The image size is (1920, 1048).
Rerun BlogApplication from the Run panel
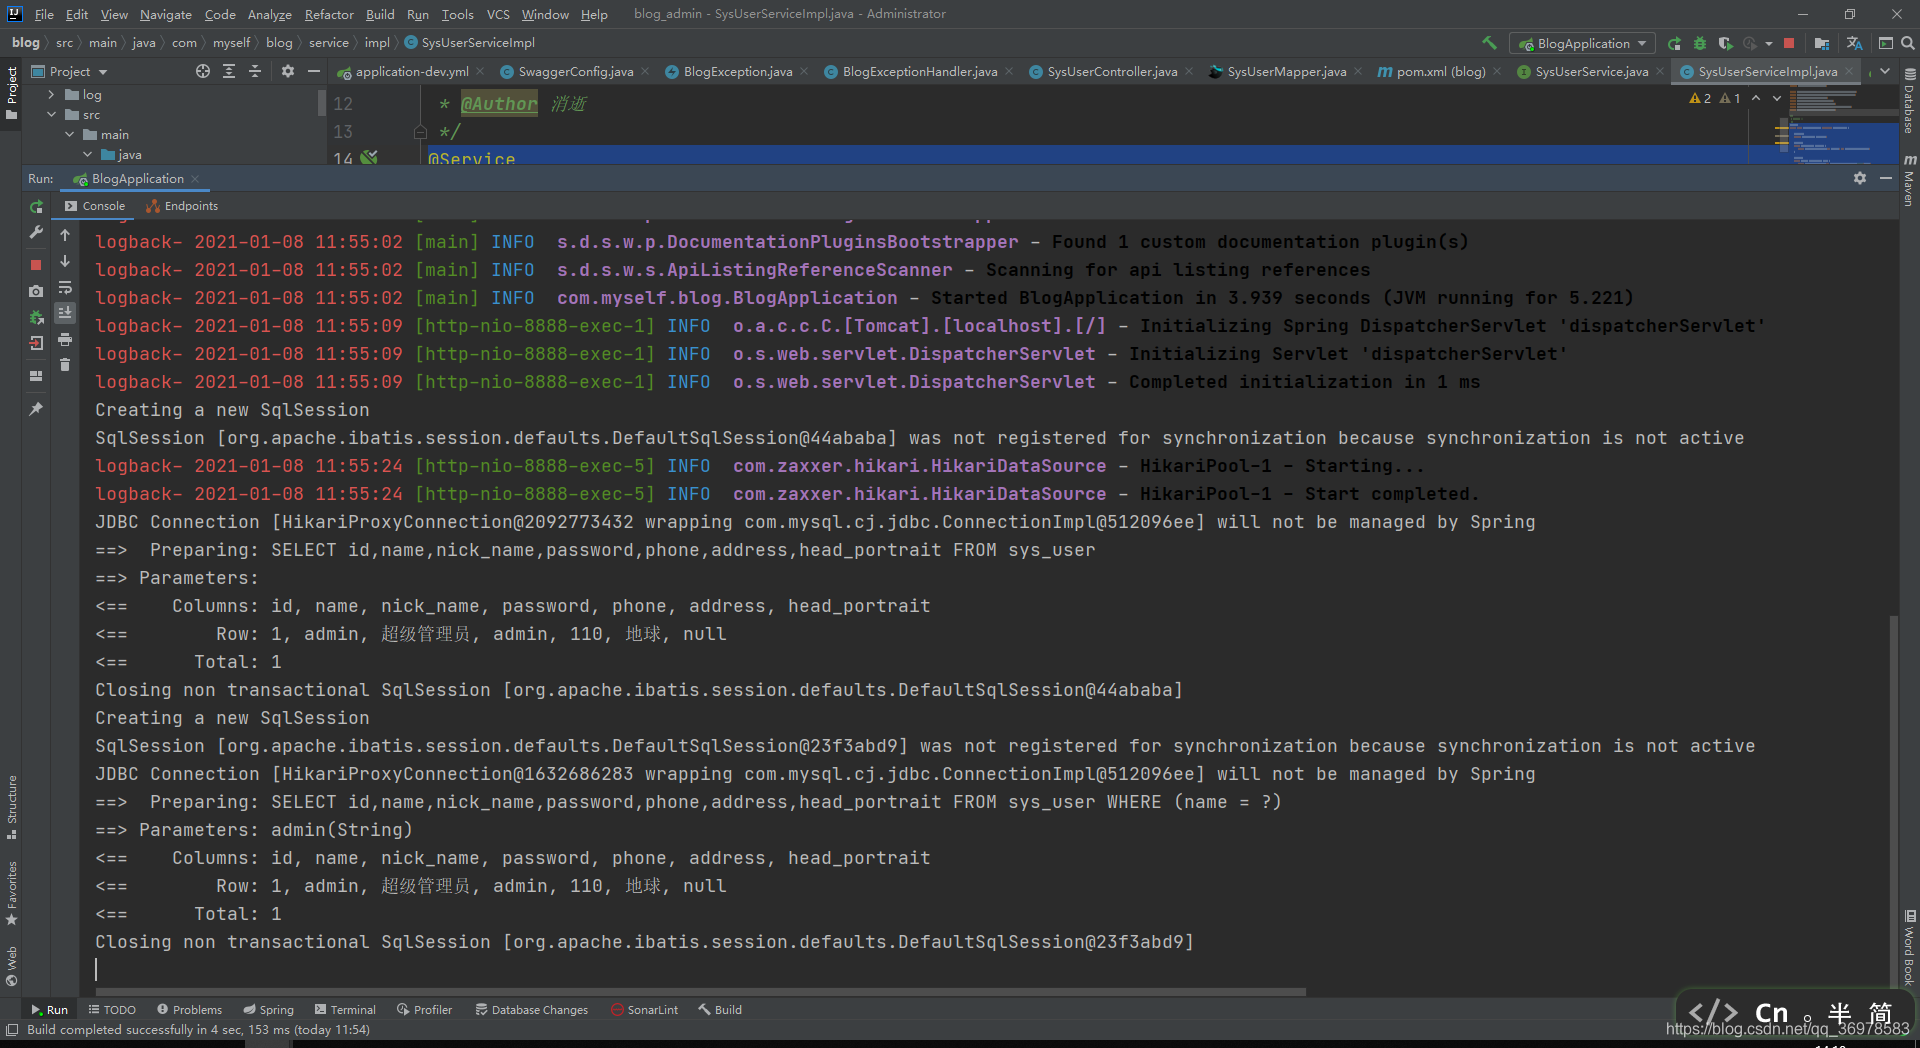point(36,207)
